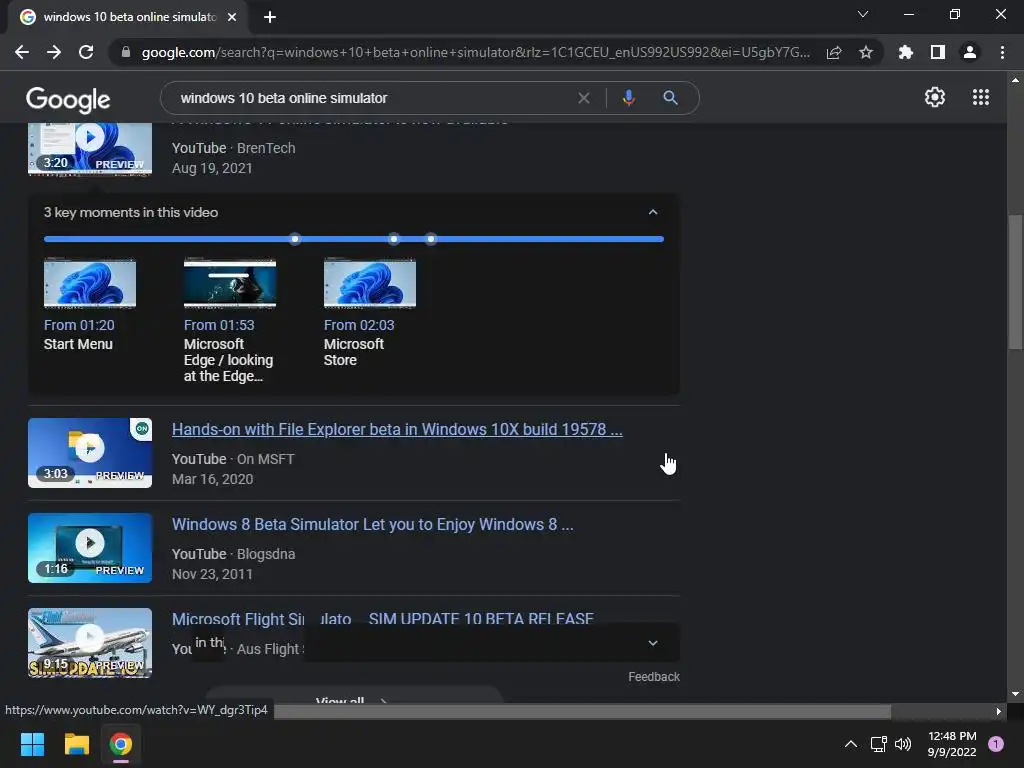
Task: Jump to second key moment marker on progress bar
Action: coord(393,239)
